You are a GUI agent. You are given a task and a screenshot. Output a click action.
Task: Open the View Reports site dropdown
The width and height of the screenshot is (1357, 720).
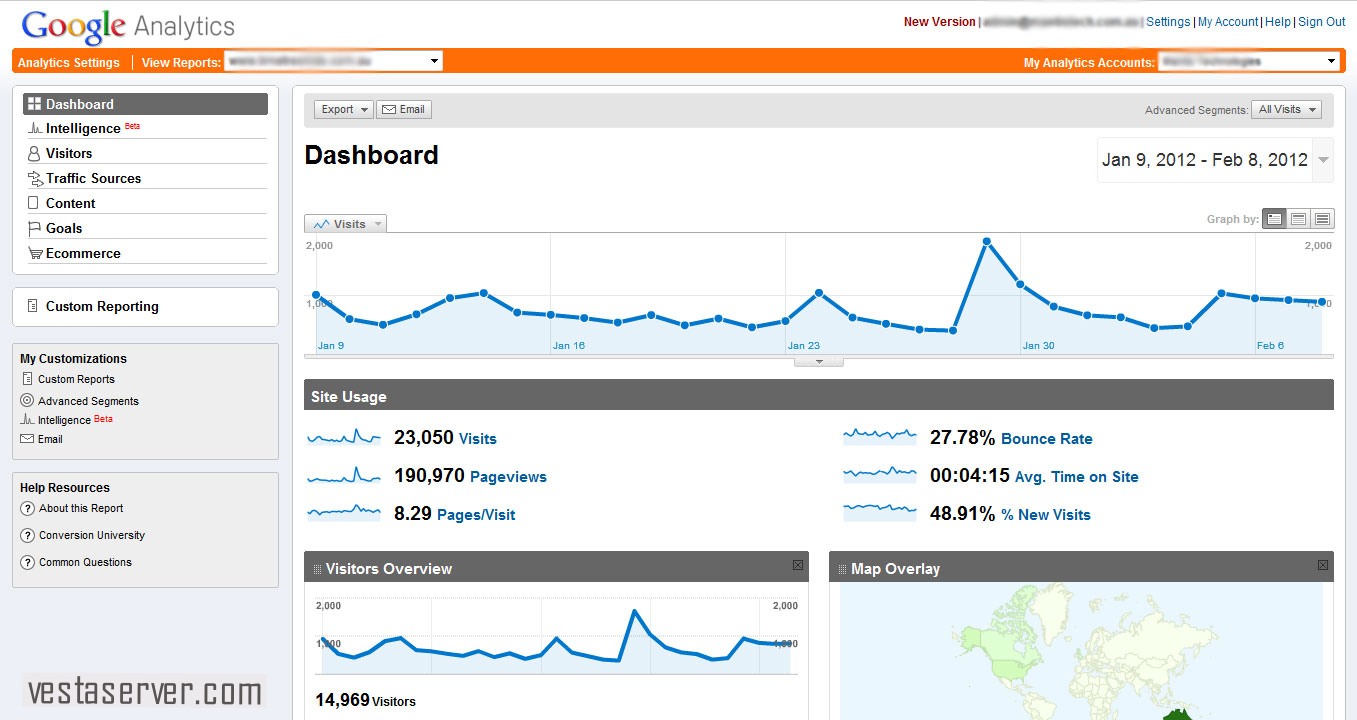[x=333, y=61]
